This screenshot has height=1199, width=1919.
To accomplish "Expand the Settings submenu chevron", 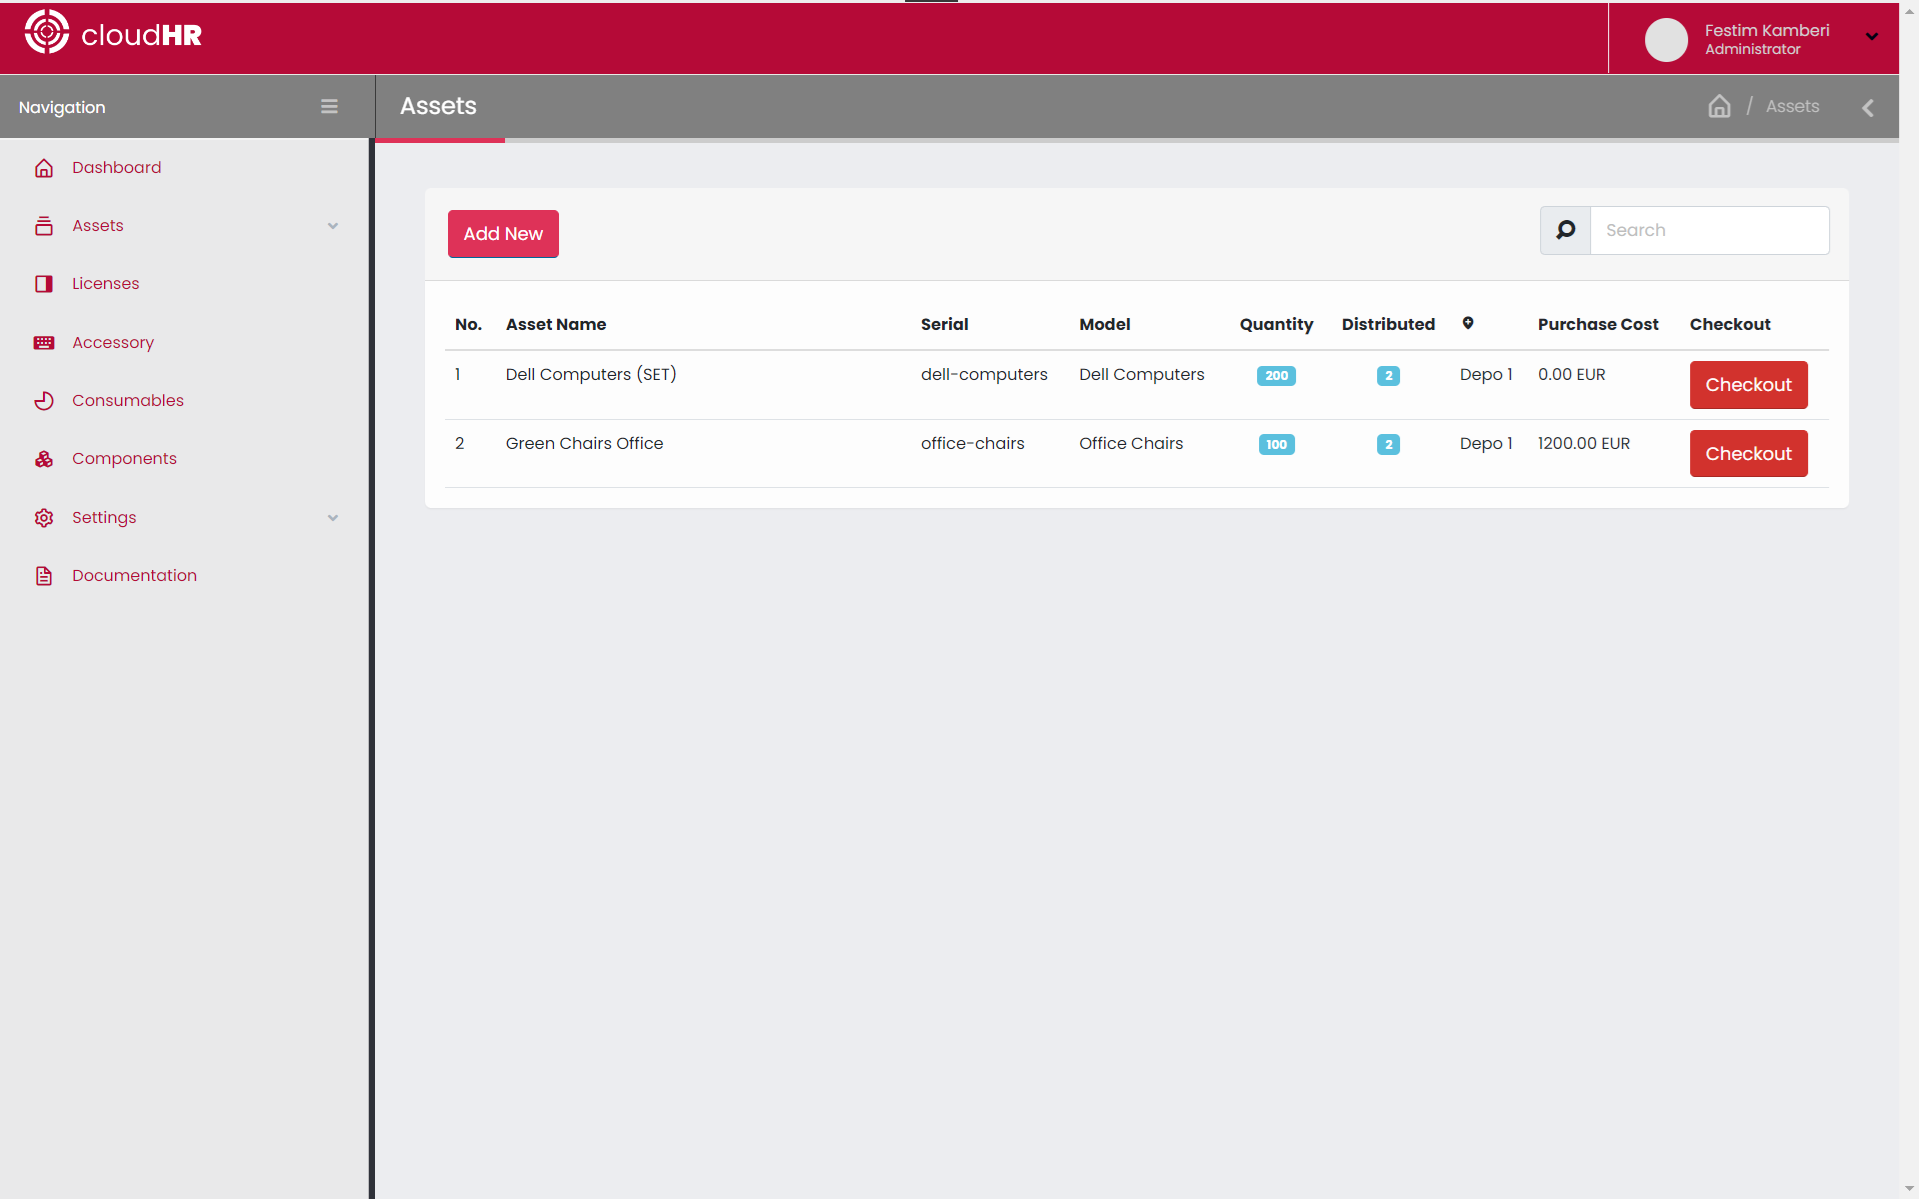I will (333, 518).
